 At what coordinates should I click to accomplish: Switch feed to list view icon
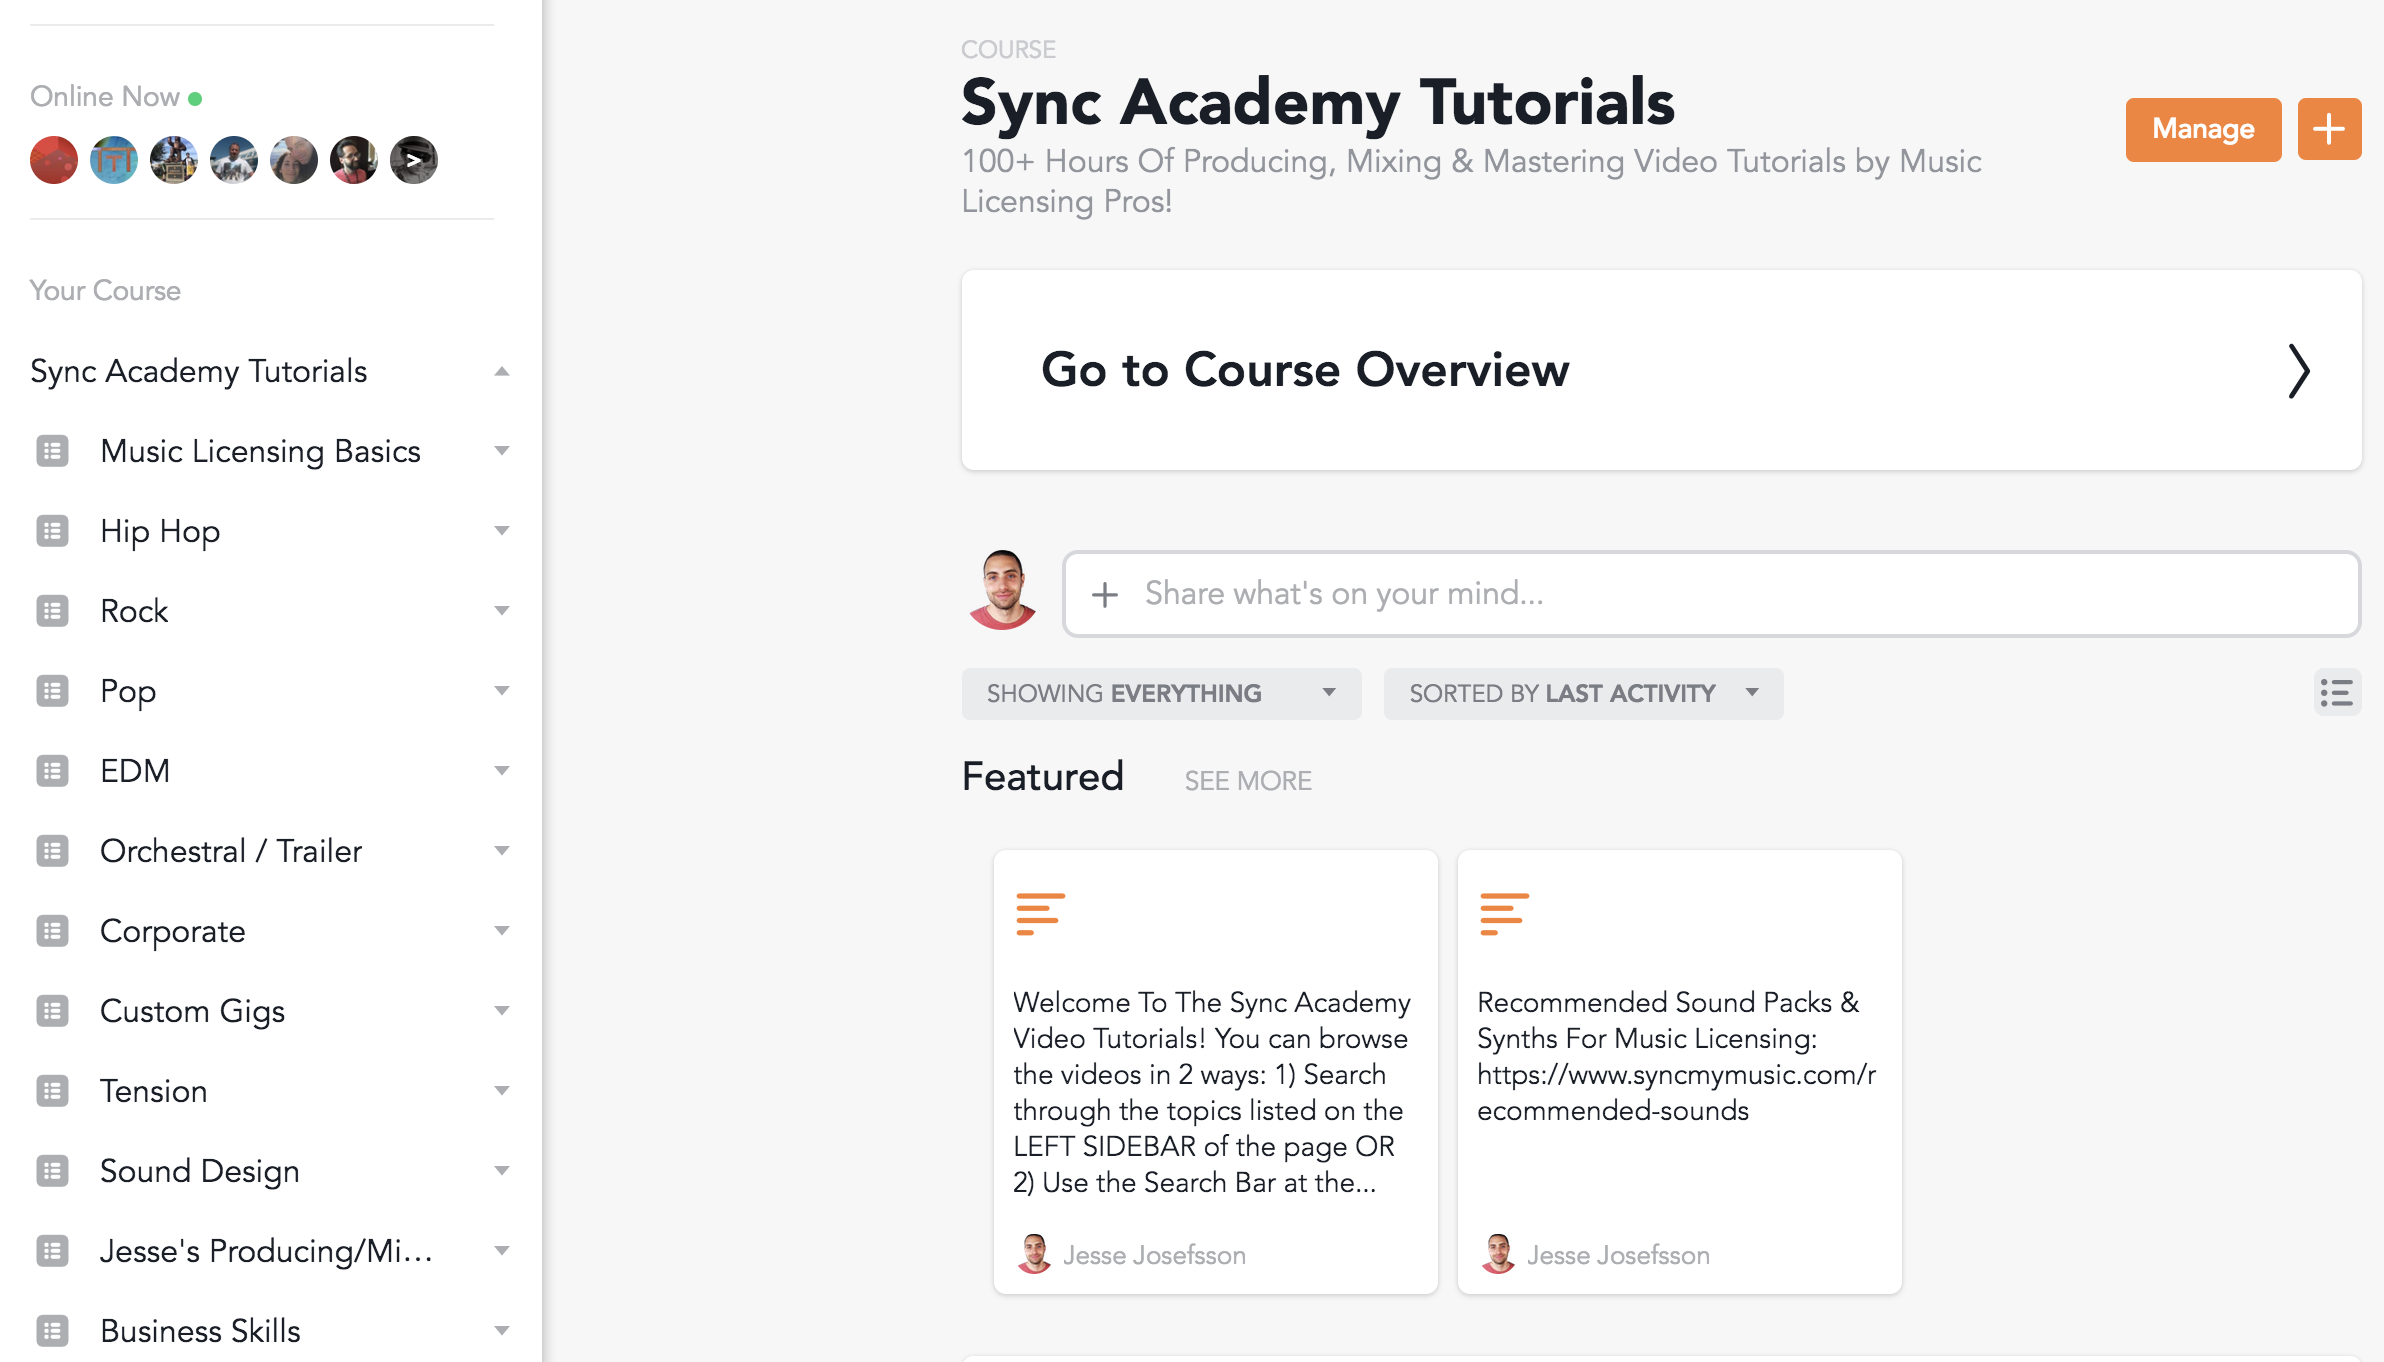tap(2337, 692)
